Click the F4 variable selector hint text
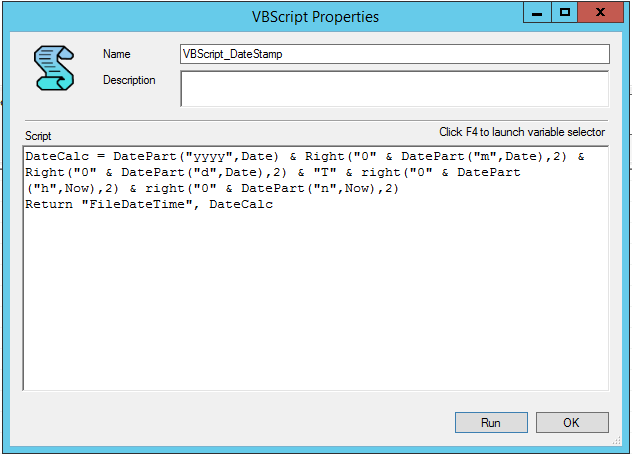 point(522,132)
